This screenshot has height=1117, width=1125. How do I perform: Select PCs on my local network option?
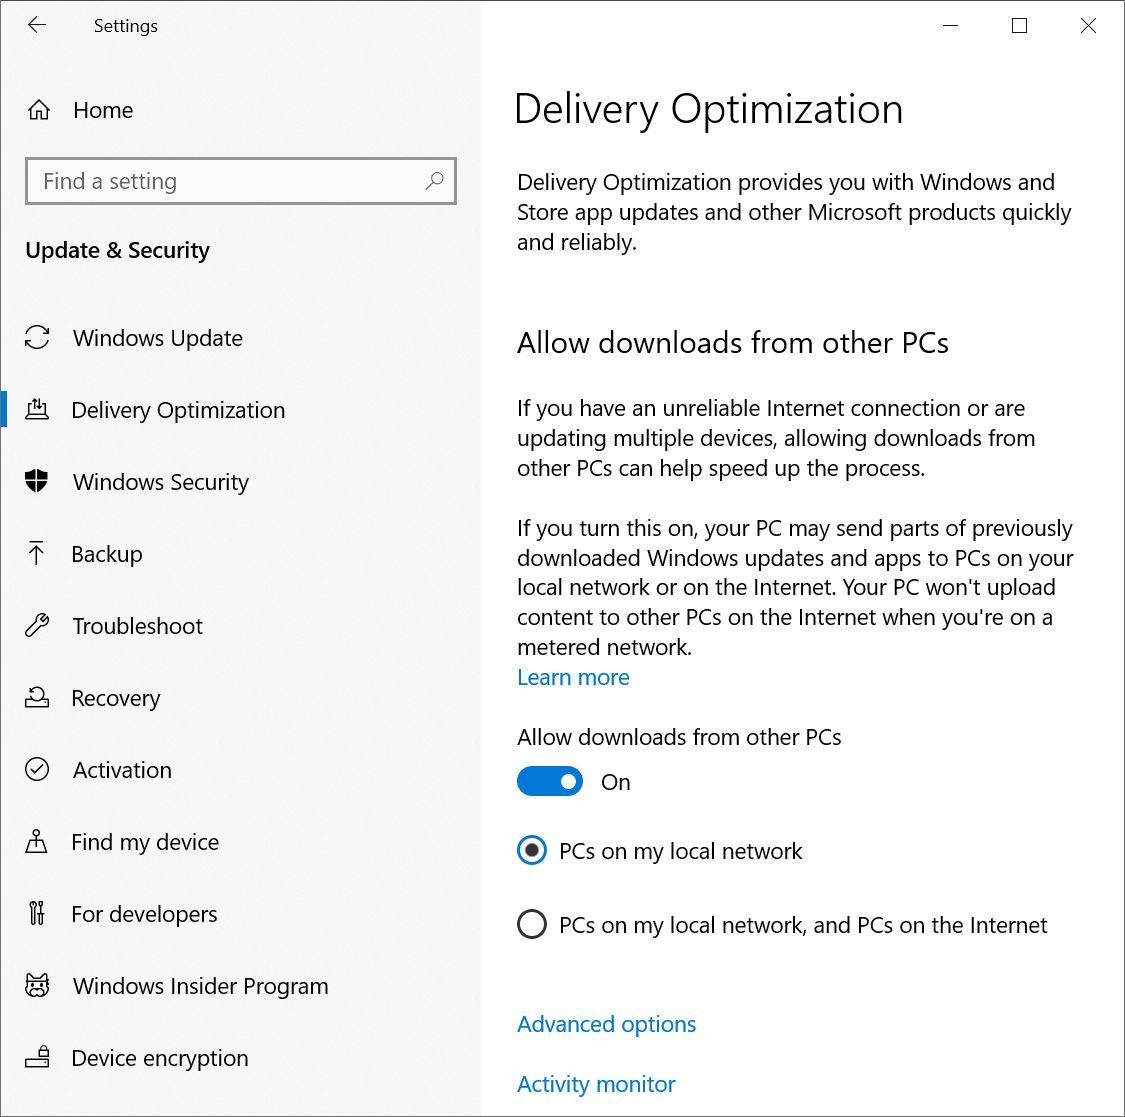pos(532,851)
